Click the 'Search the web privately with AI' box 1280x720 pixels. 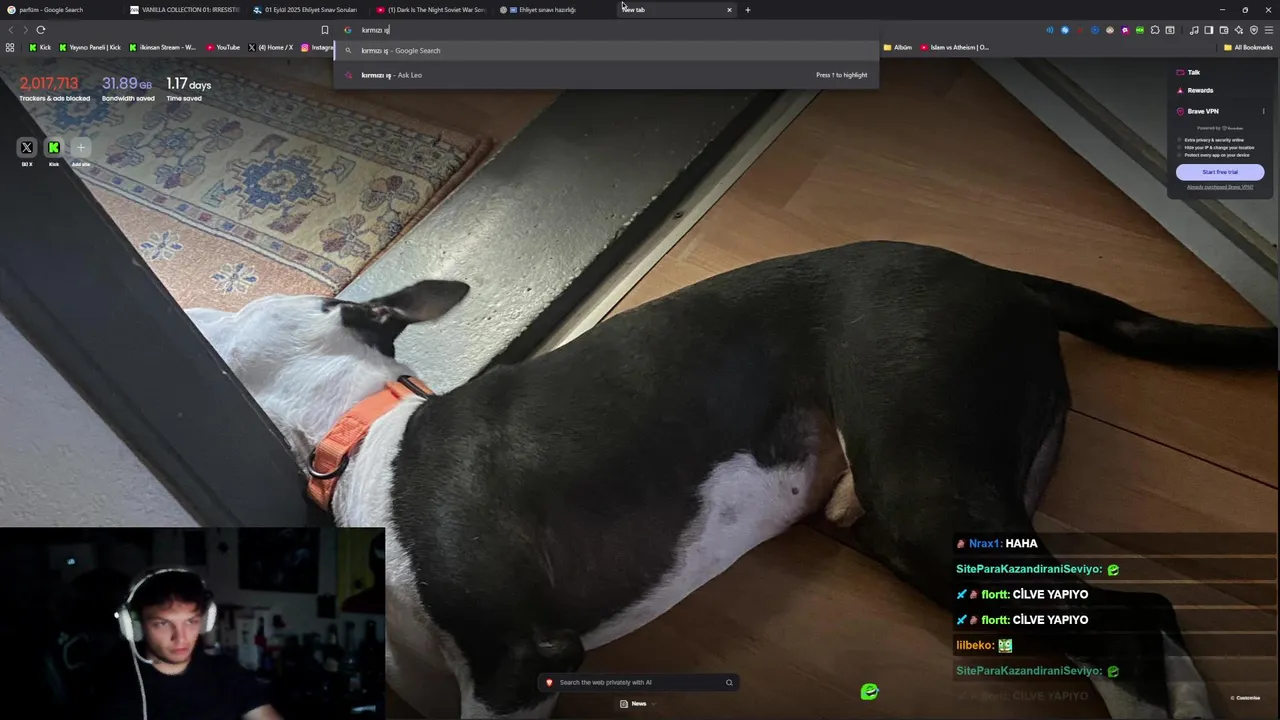click(640, 682)
